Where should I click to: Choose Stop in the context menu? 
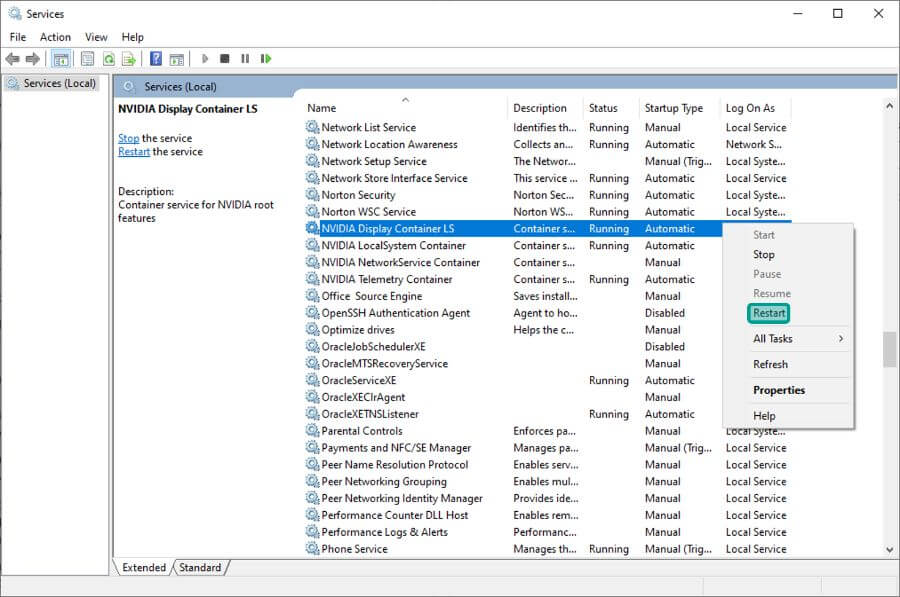coord(763,254)
